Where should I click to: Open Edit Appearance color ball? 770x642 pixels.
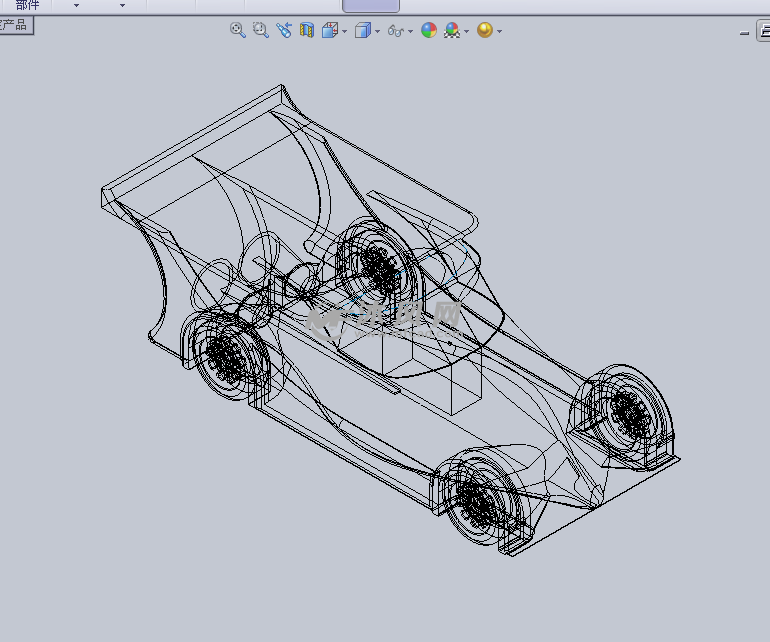(x=429, y=30)
